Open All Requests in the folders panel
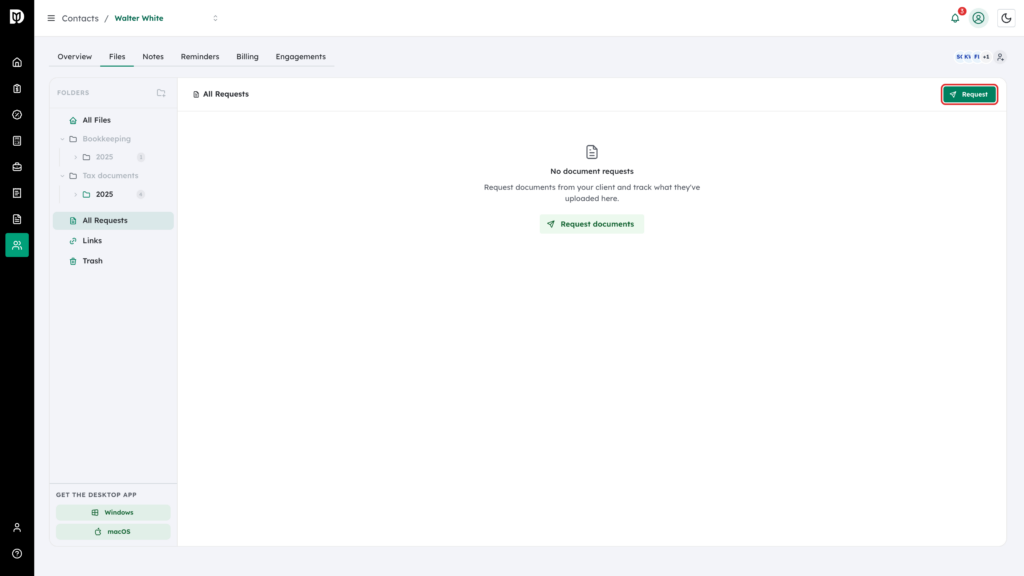Screen dimensions: 1024x576 pos(113,221)
